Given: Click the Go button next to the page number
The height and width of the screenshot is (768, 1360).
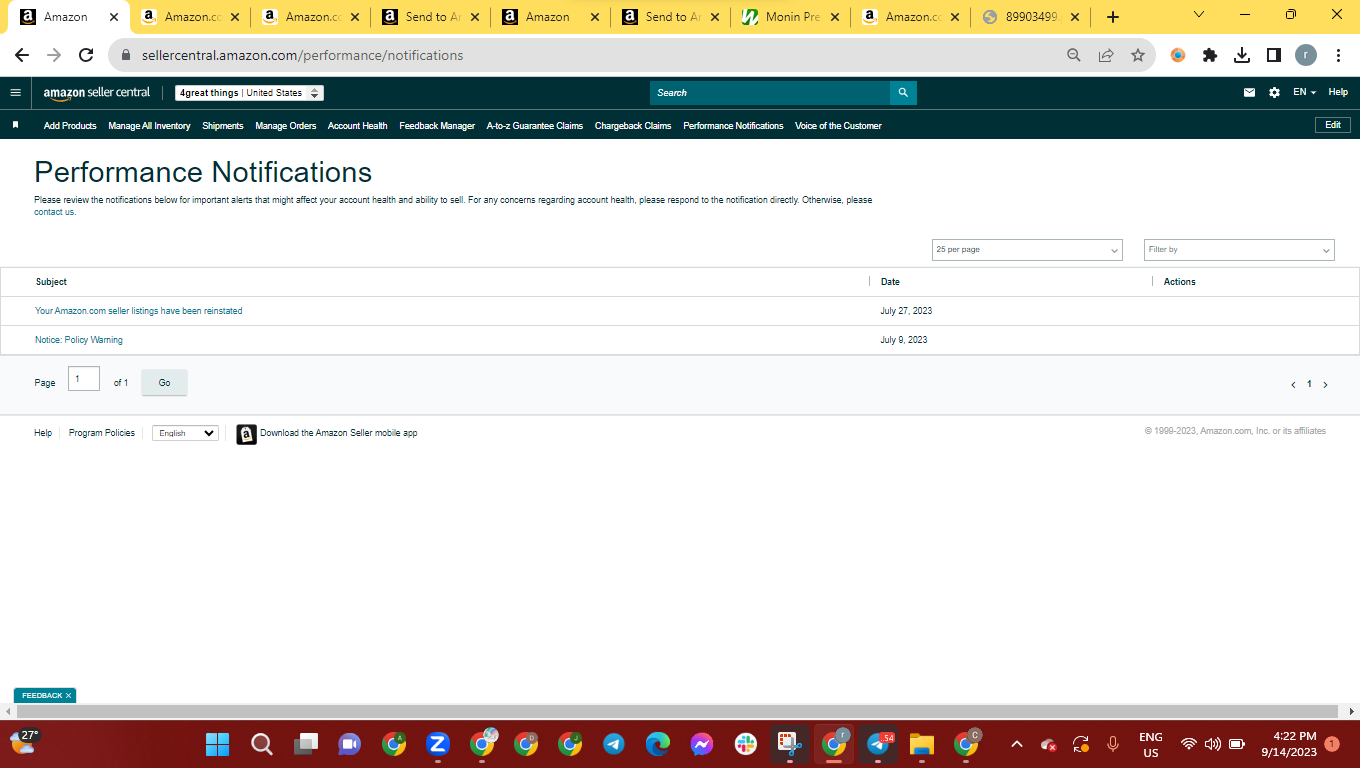Looking at the screenshot, I should [164, 383].
